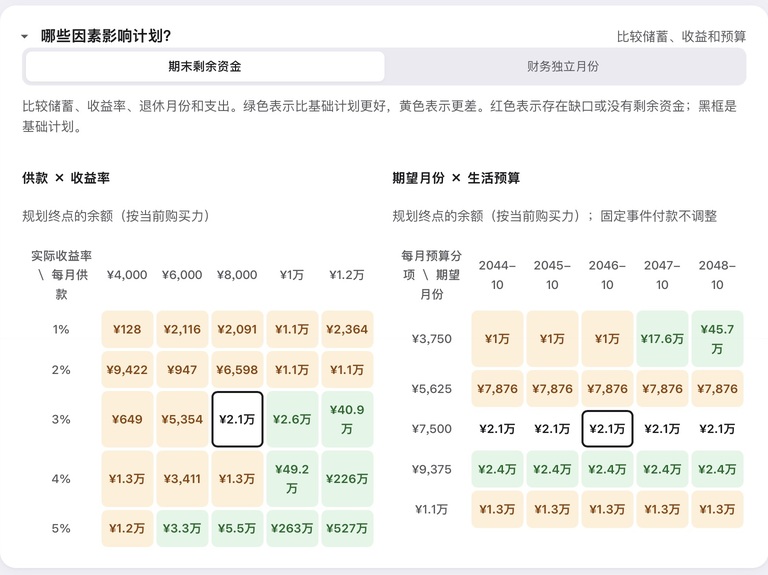Image resolution: width=768 pixels, height=575 pixels.
Task: Switch to the 财务独立月份 tab
Action: tap(563, 66)
